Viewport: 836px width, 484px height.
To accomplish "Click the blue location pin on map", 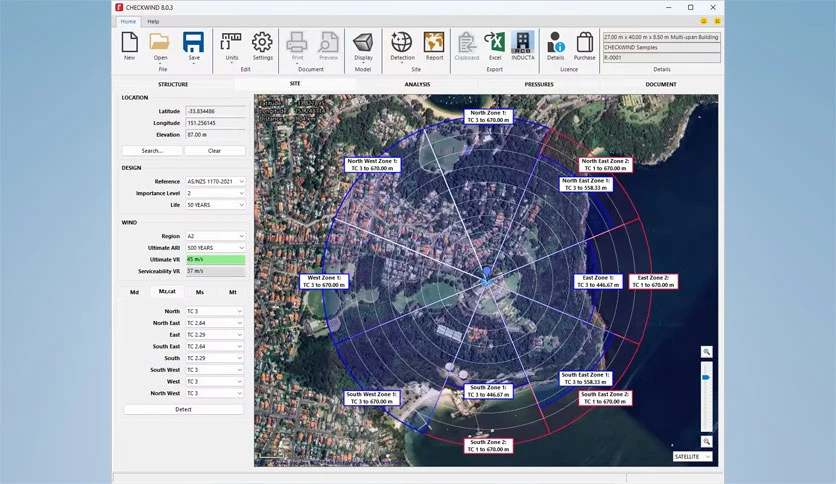I will (487, 273).
